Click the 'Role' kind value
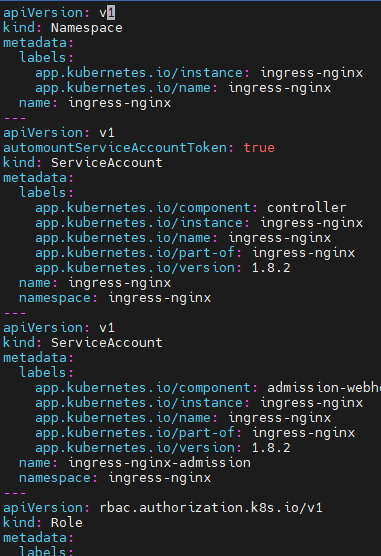 click(67, 523)
